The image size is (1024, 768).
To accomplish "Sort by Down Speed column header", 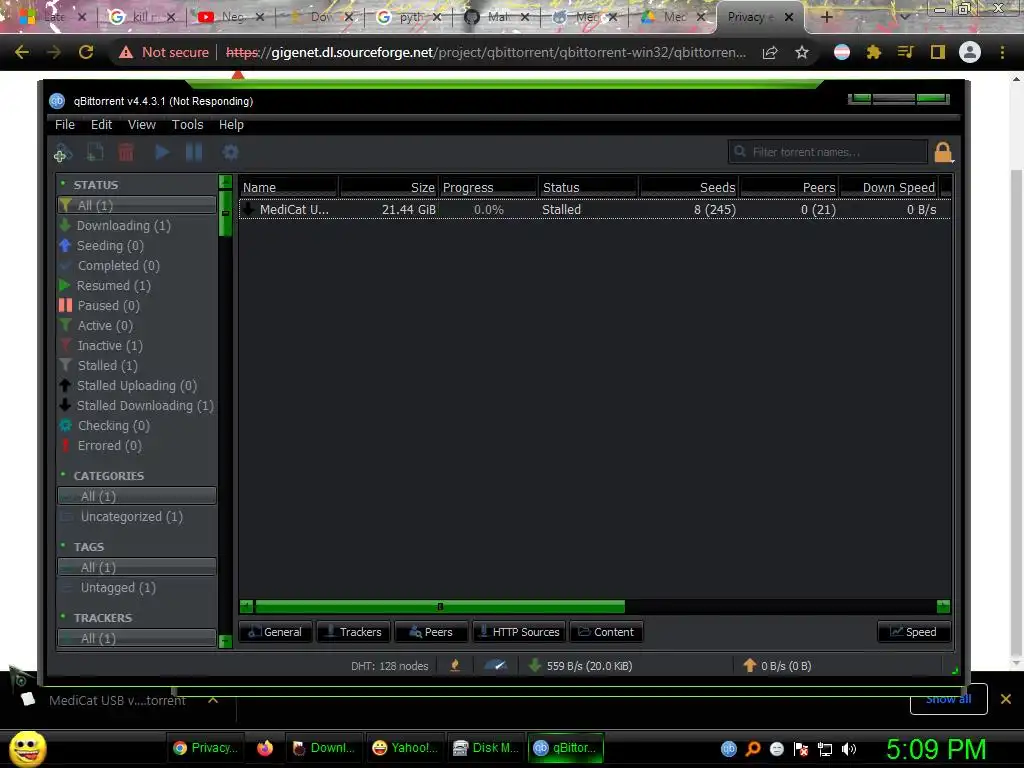I will [889, 187].
